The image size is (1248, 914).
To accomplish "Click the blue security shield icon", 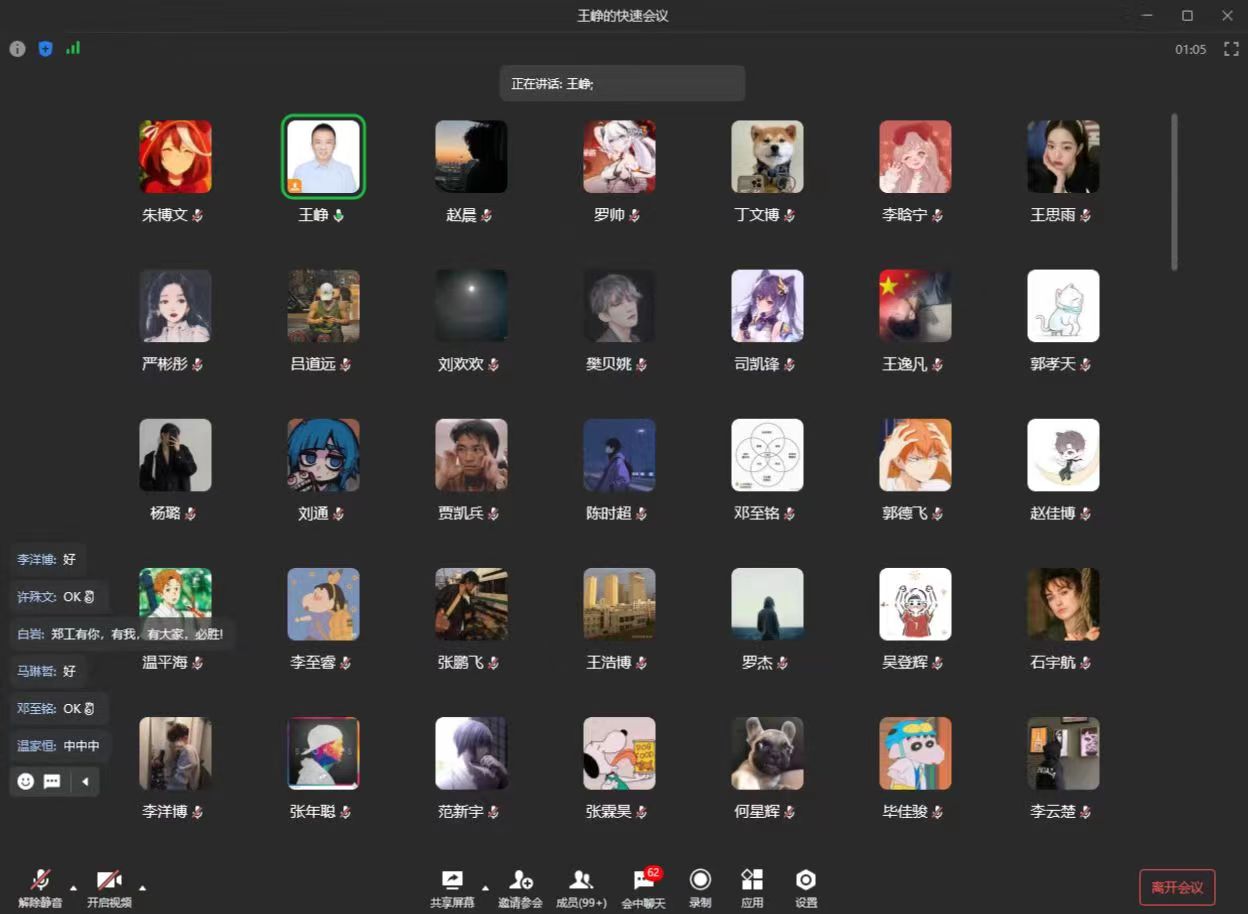I will coord(45,49).
